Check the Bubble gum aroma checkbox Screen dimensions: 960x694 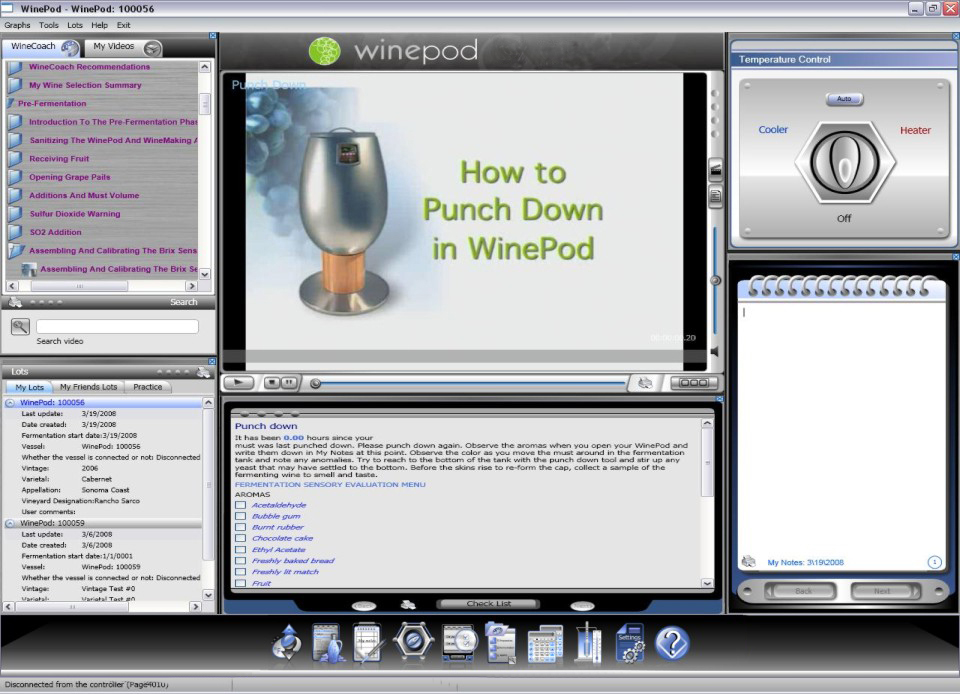[241, 516]
